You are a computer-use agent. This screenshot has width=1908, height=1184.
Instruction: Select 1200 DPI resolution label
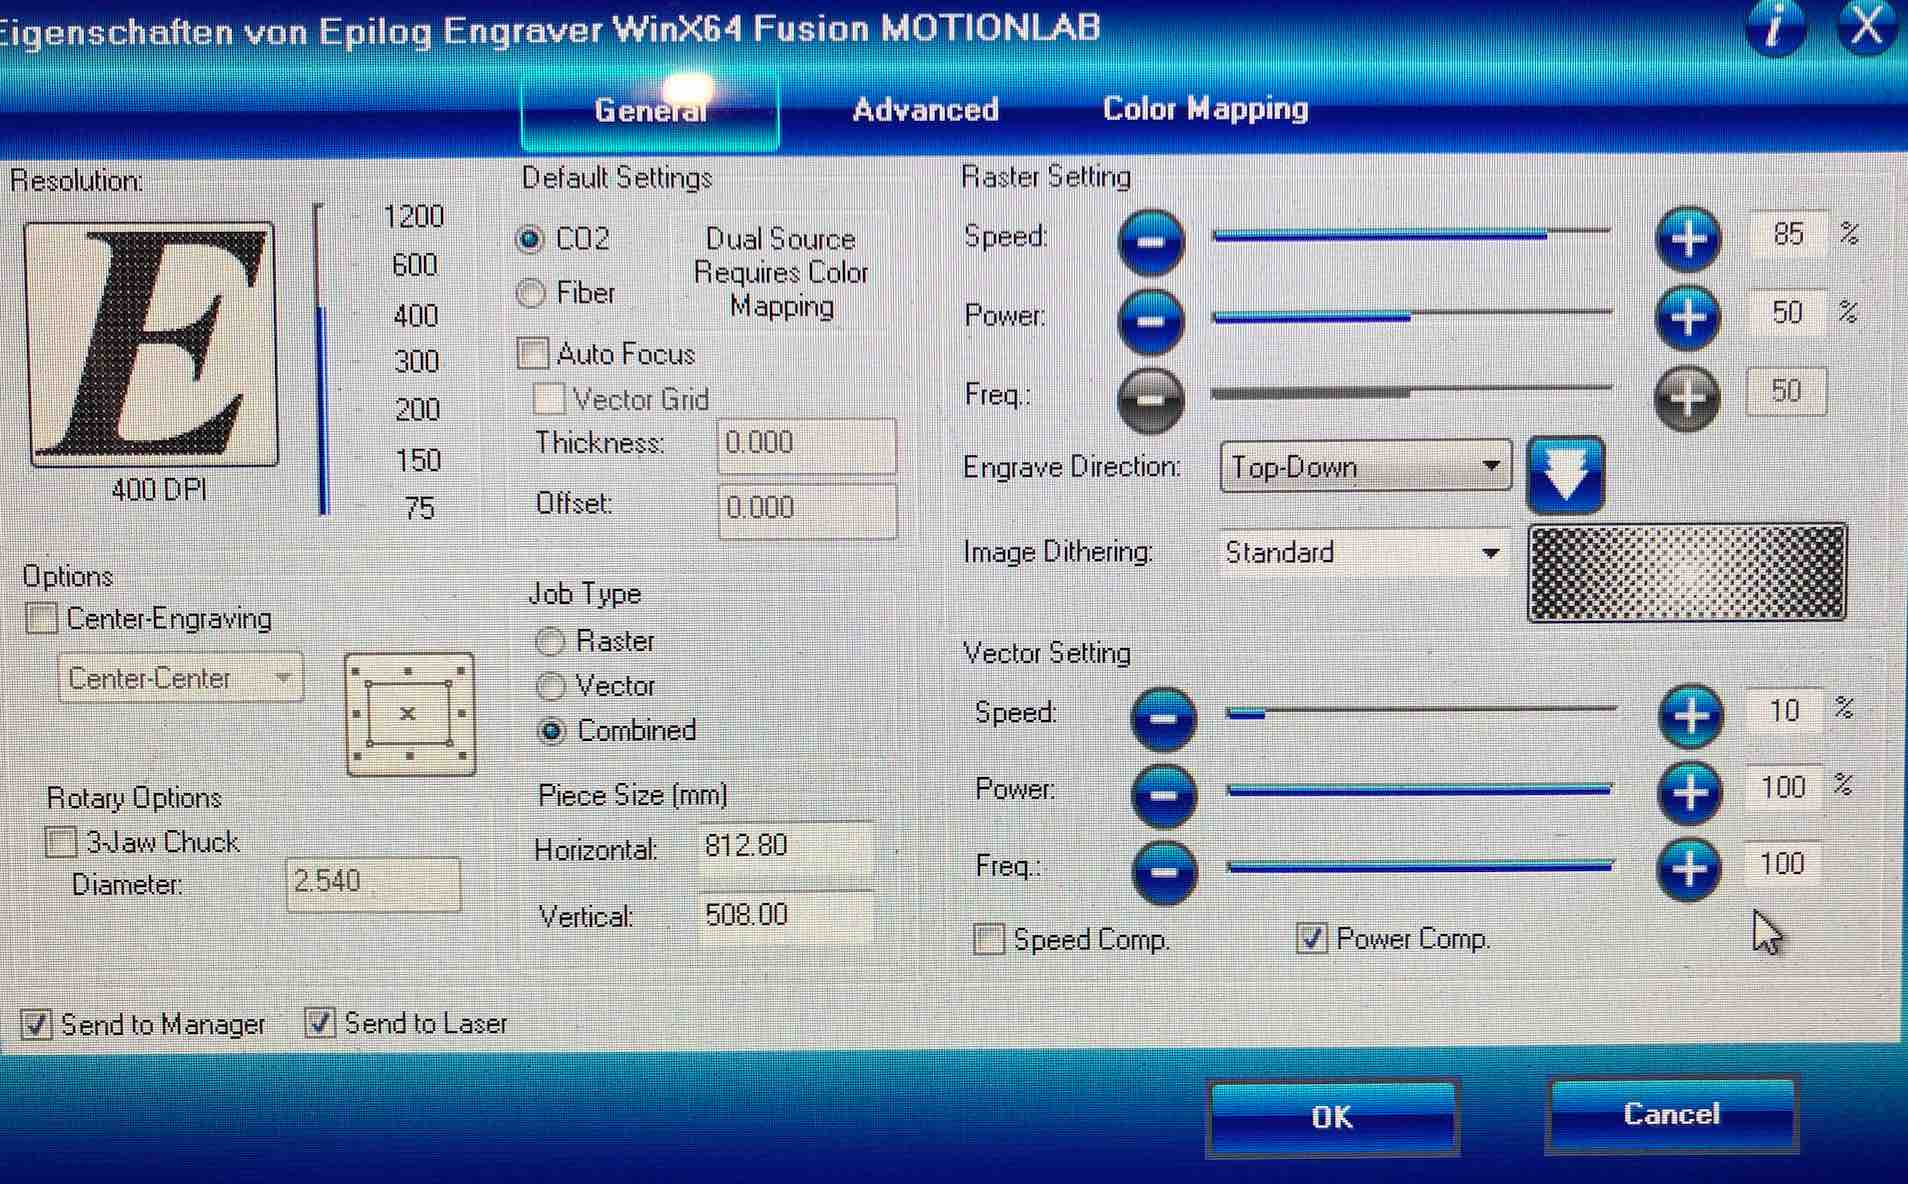pyautogui.click(x=413, y=217)
